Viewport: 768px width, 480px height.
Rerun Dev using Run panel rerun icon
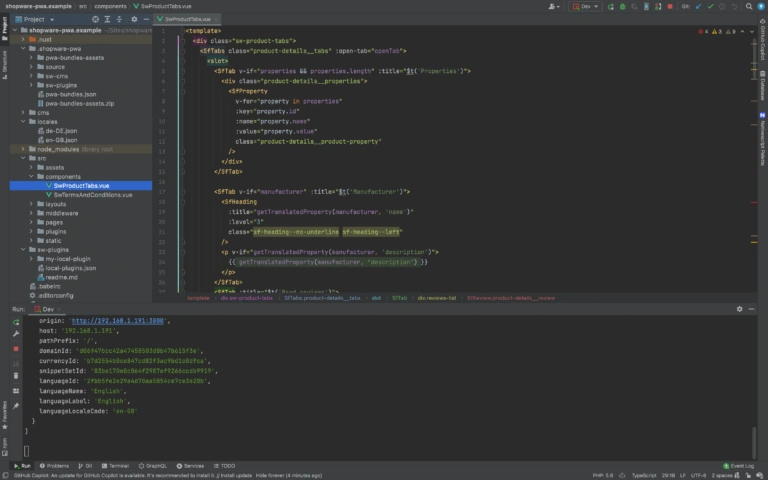pyautogui.click(x=16, y=321)
